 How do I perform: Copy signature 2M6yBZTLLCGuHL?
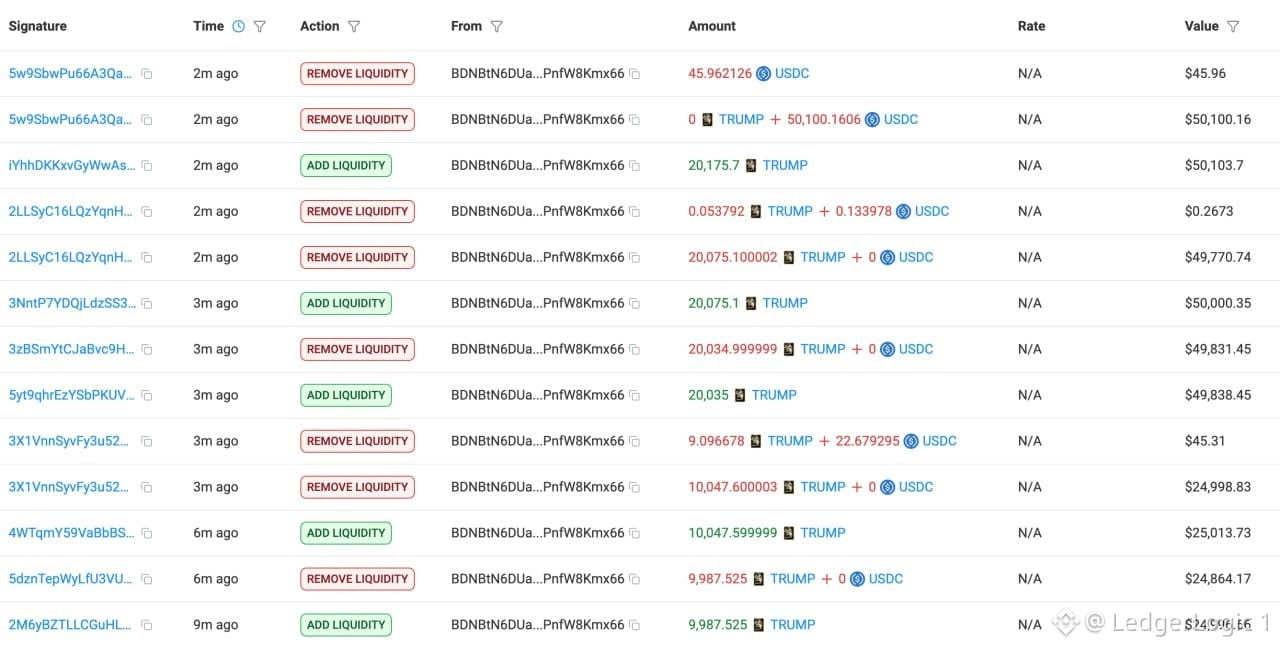tap(146, 626)
